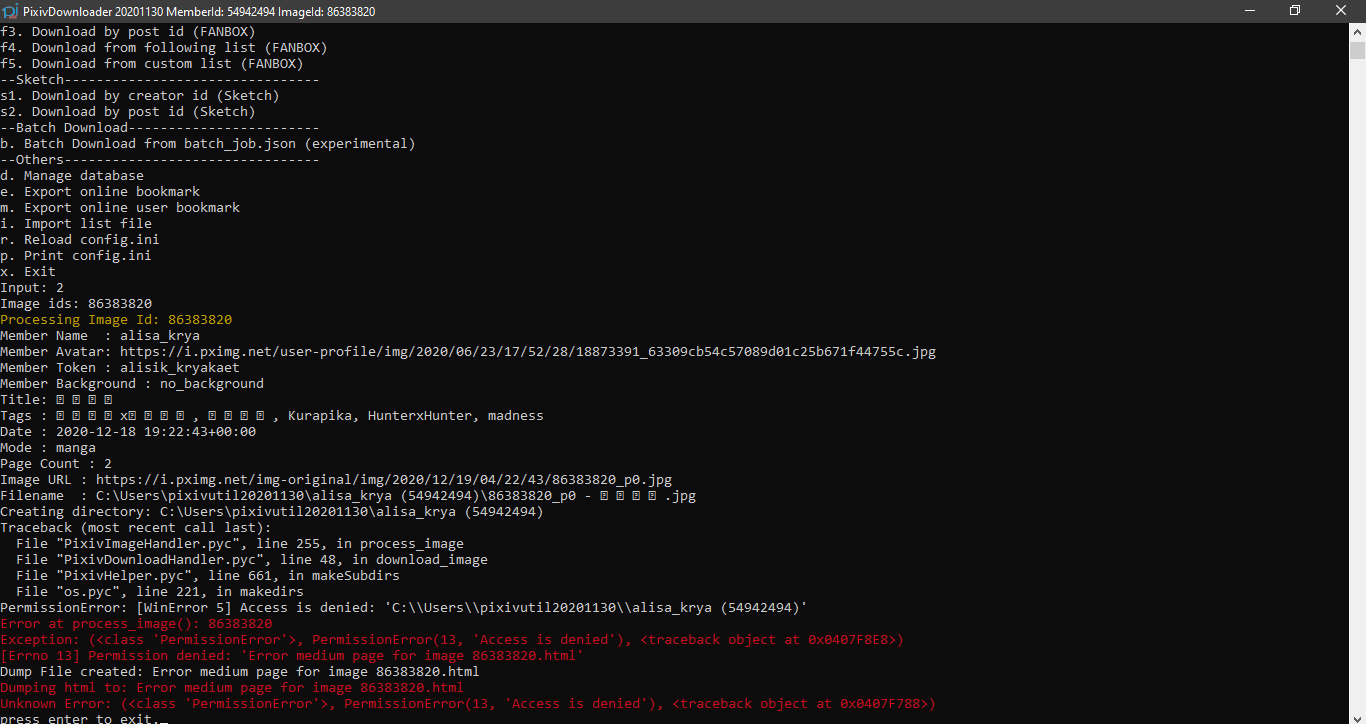Click the line 'f5. Download from custom list (FANBOX)'

pos(152,64)
